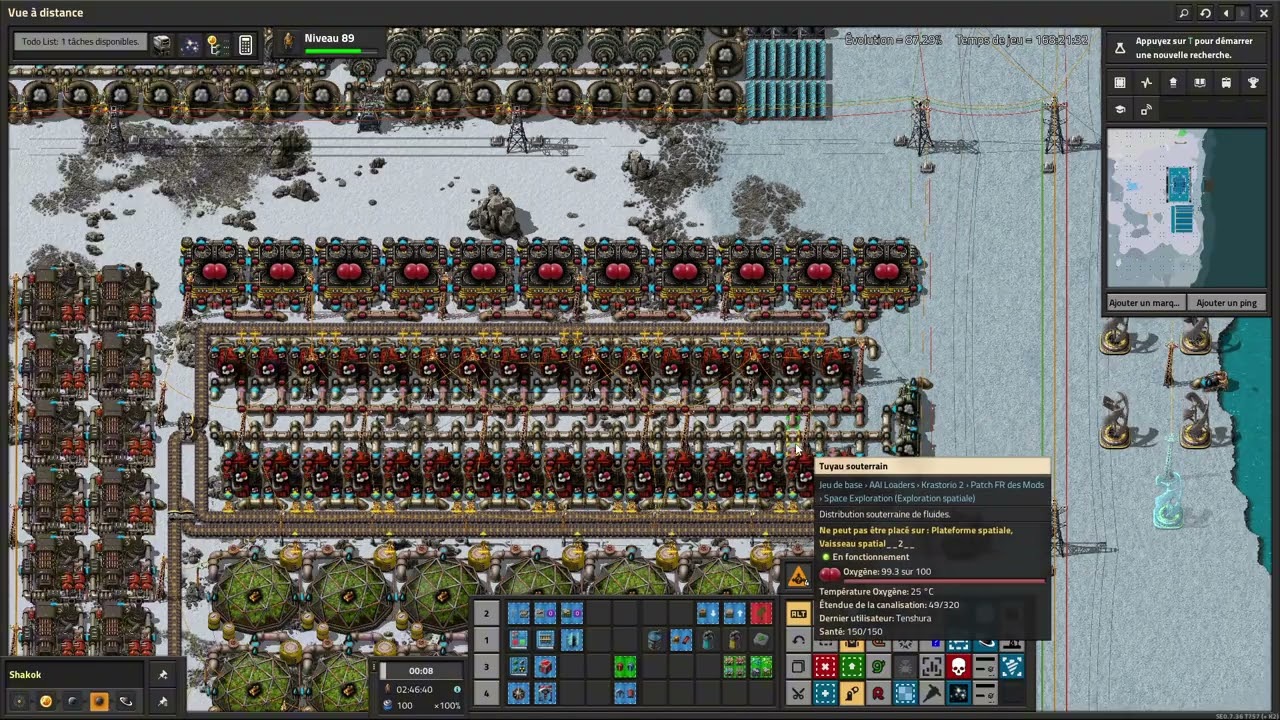The height and width of the screenshot is (720, 1280).
Task: Select the scissors cut tool shortcut
Action: (x=798, y=692)
